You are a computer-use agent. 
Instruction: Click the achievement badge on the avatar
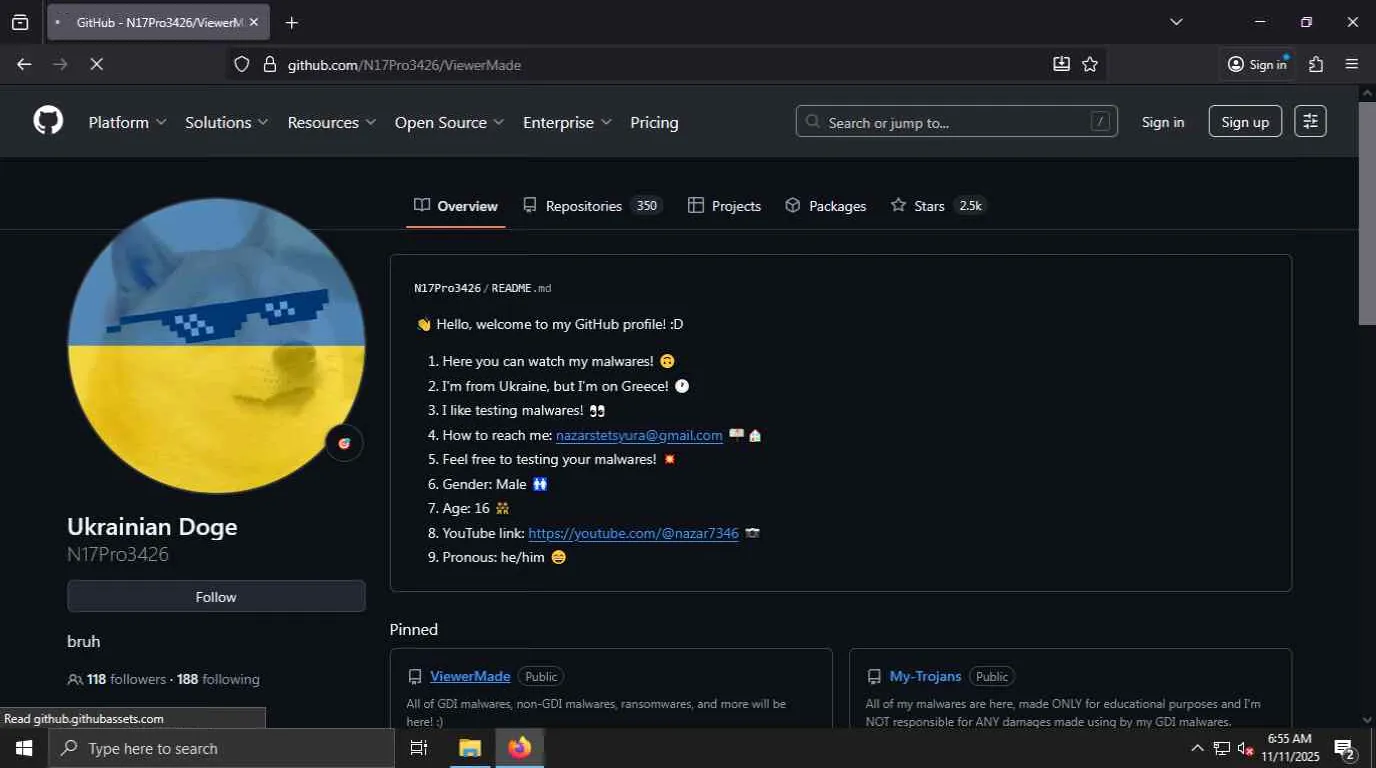(344, 443)
